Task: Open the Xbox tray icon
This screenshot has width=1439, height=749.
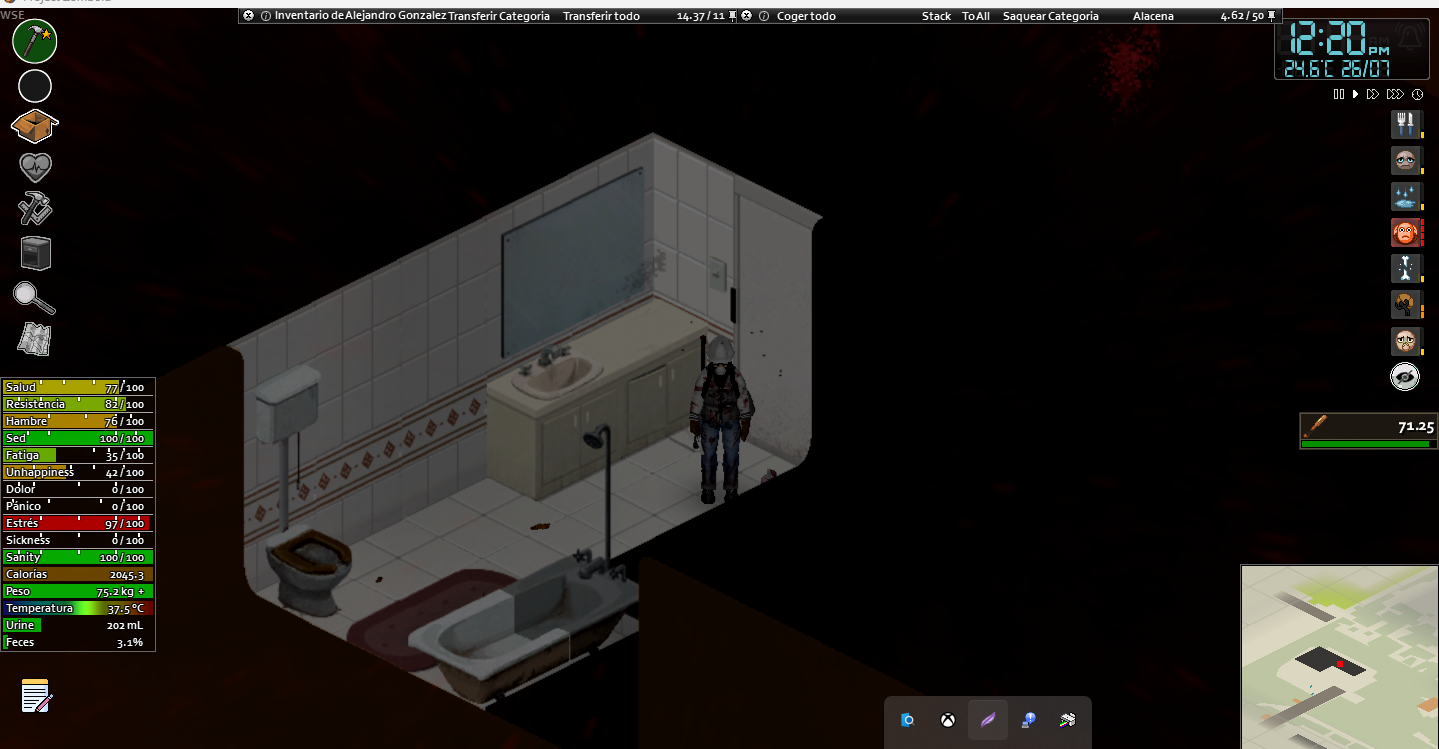Action: [948, 720]
